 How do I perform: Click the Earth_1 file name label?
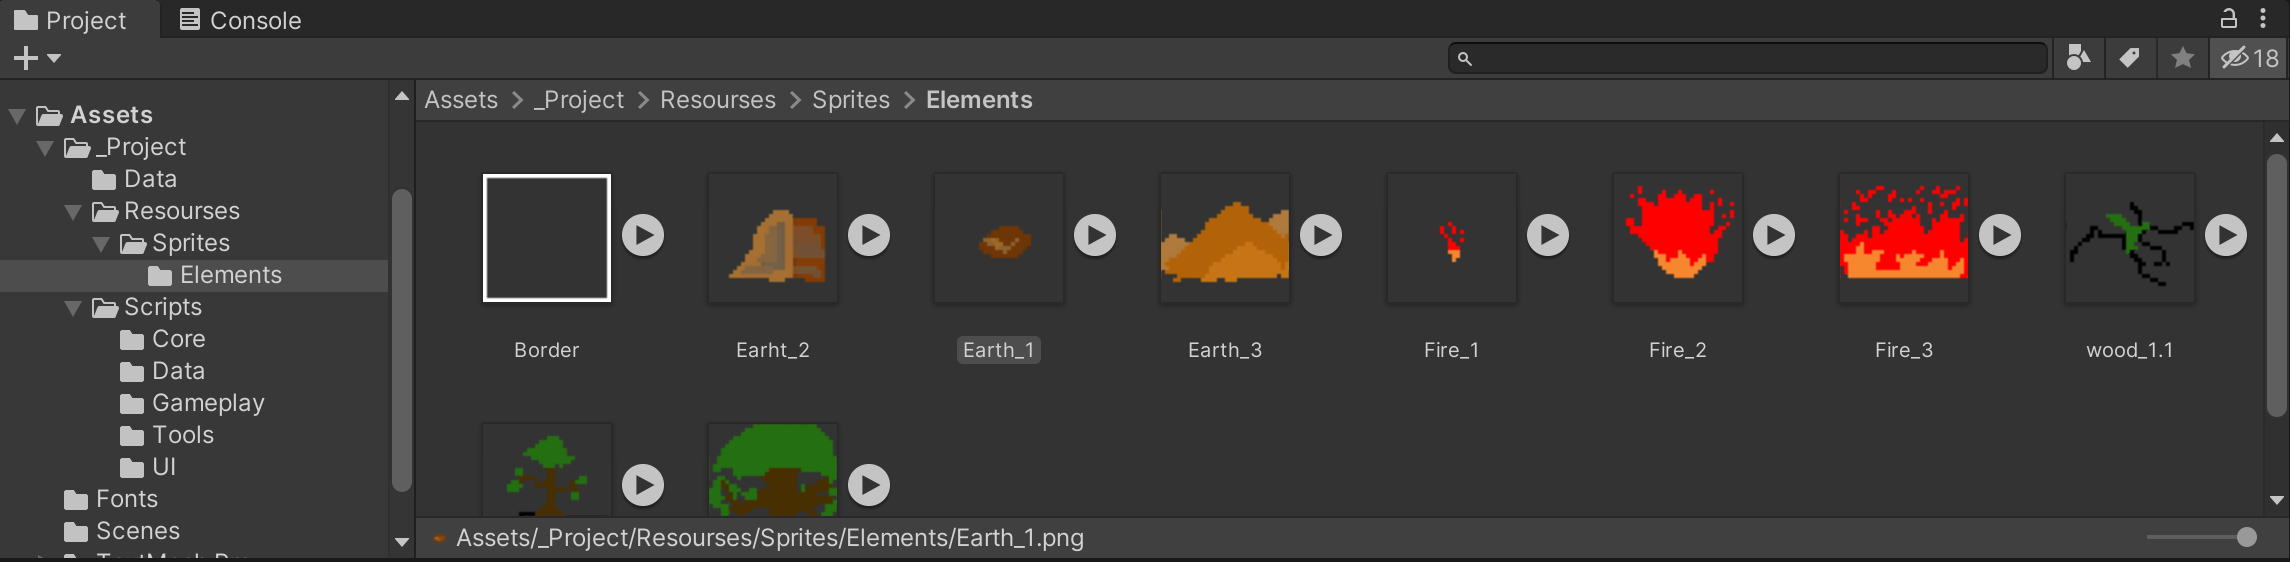point(999,350)
